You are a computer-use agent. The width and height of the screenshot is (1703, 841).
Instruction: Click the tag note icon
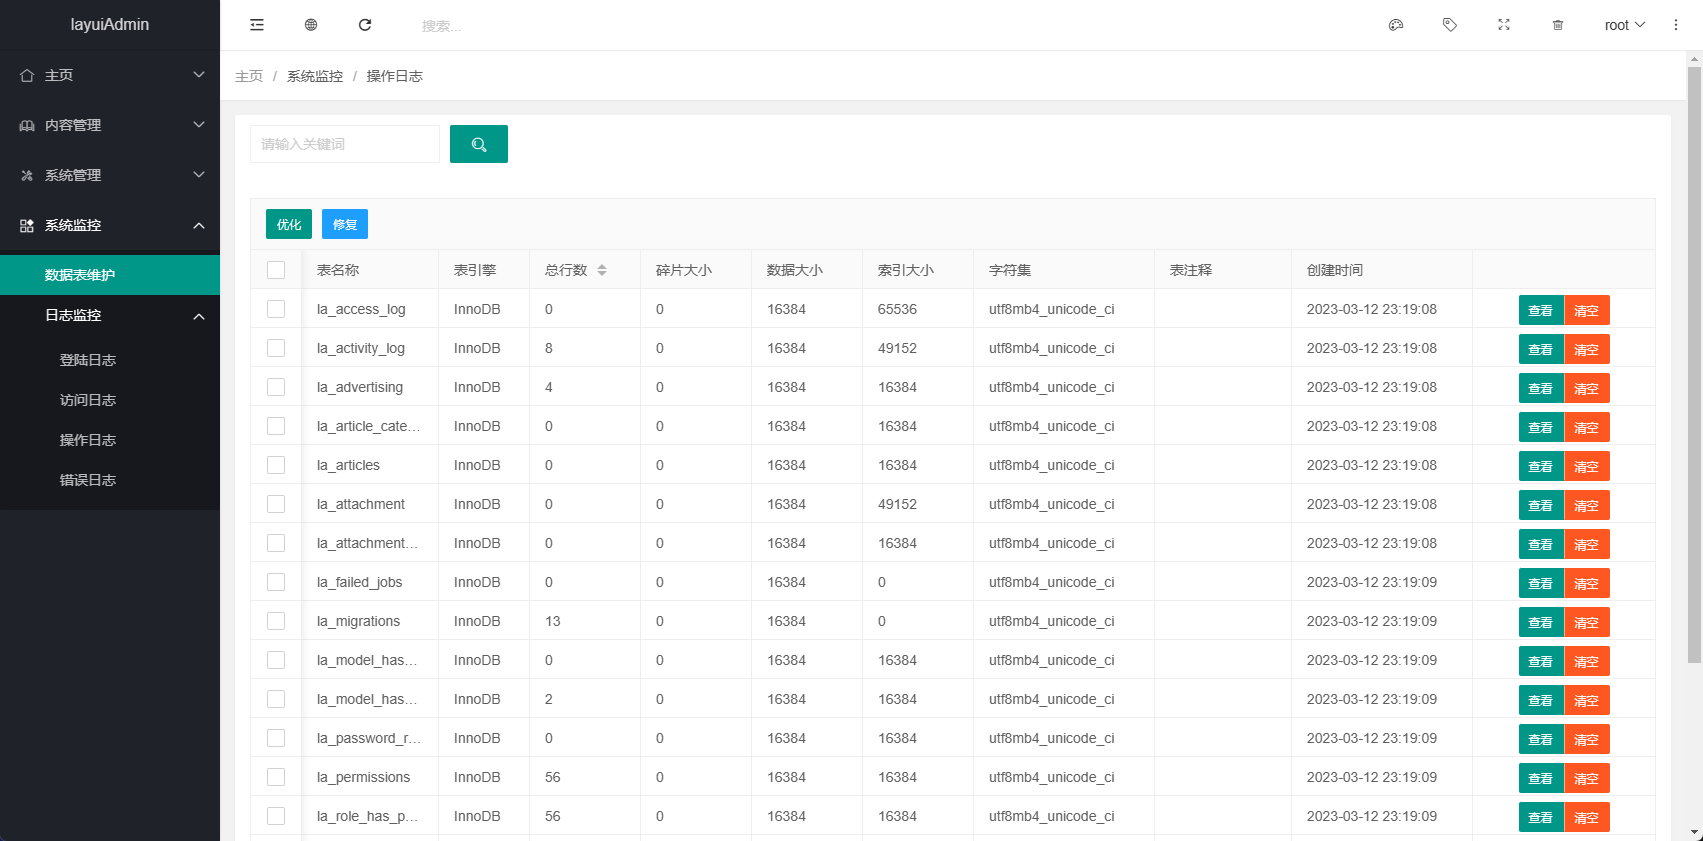[x=1450, y=25]
